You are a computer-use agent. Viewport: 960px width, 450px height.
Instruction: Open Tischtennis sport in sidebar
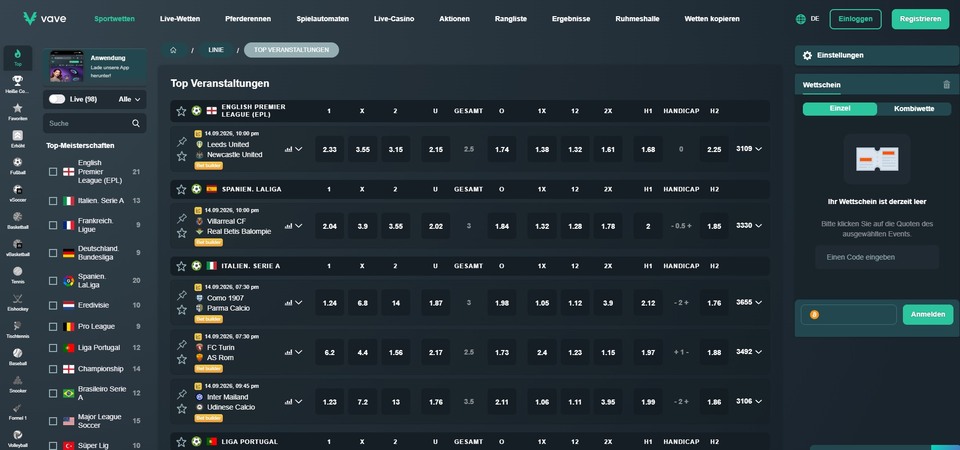coord(18,329)
